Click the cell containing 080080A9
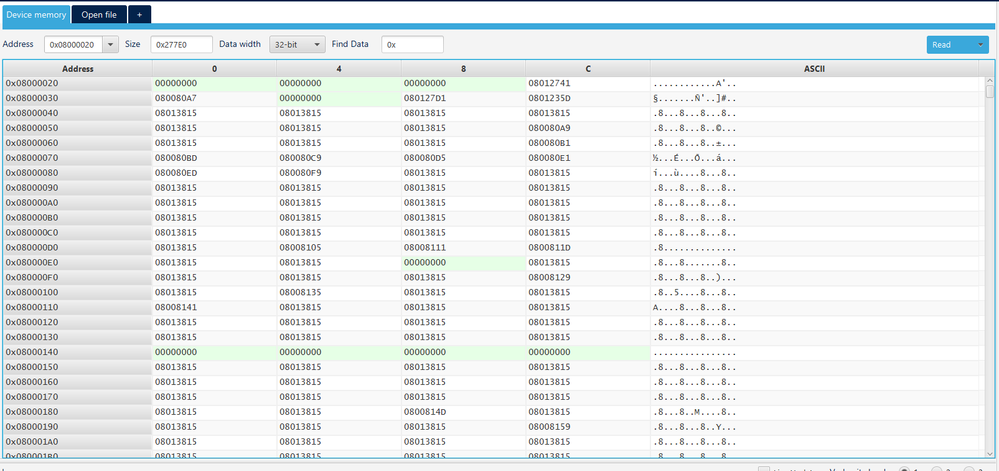Image resolution: width=999 pixels, height=471 pixels. (588, 128)
